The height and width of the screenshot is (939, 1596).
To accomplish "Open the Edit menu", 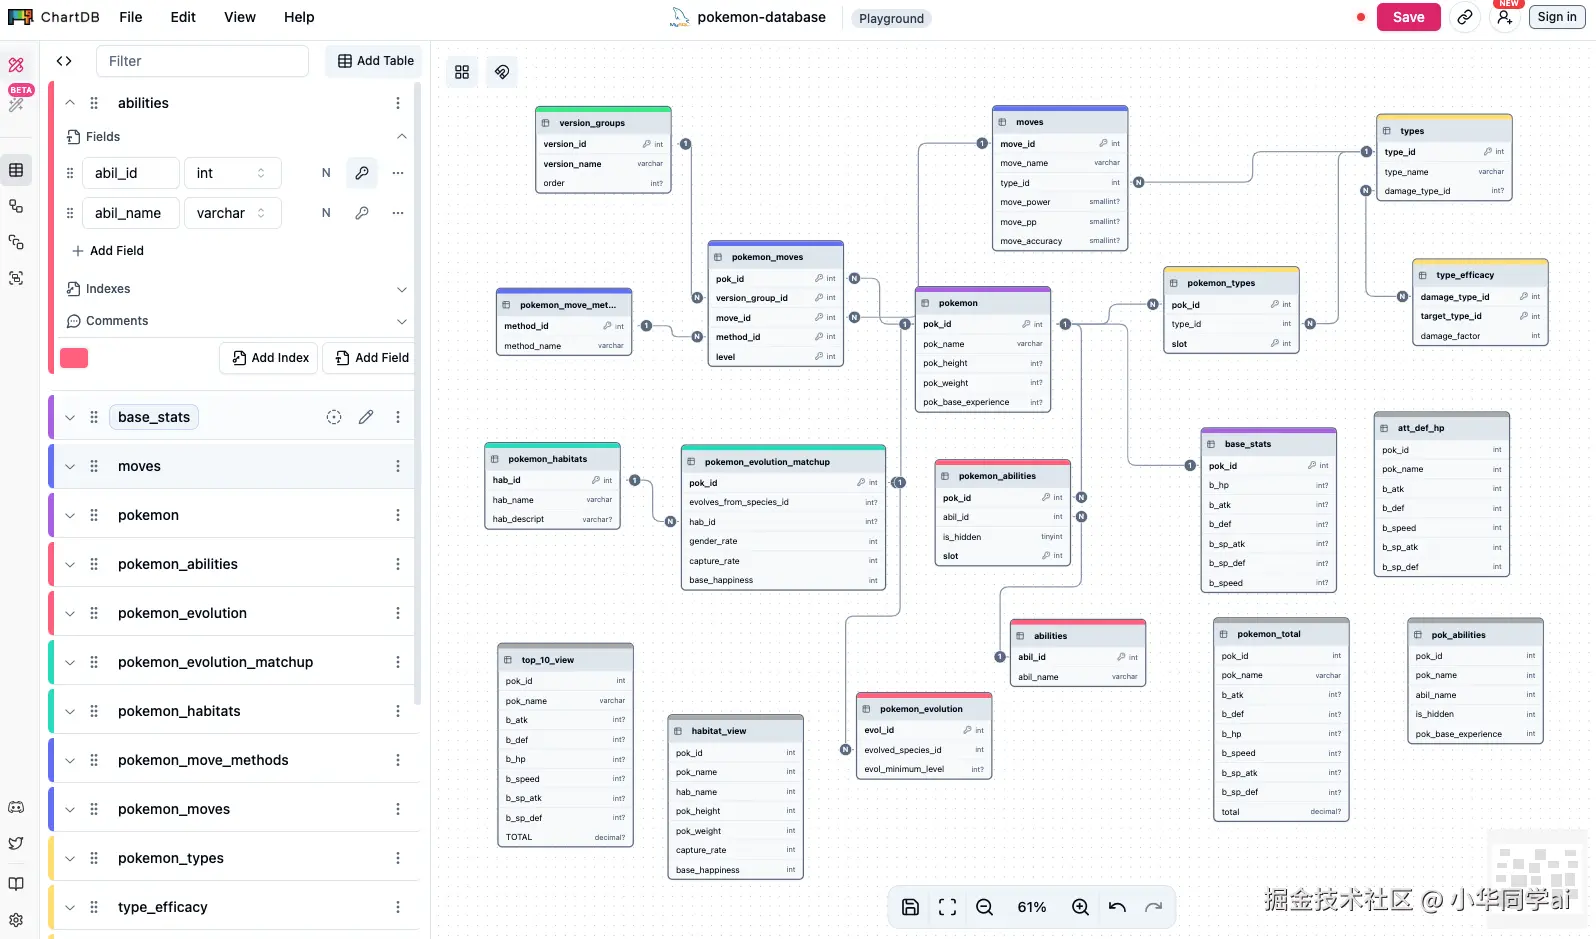I will pyautogui.click(x=183, y=17).
